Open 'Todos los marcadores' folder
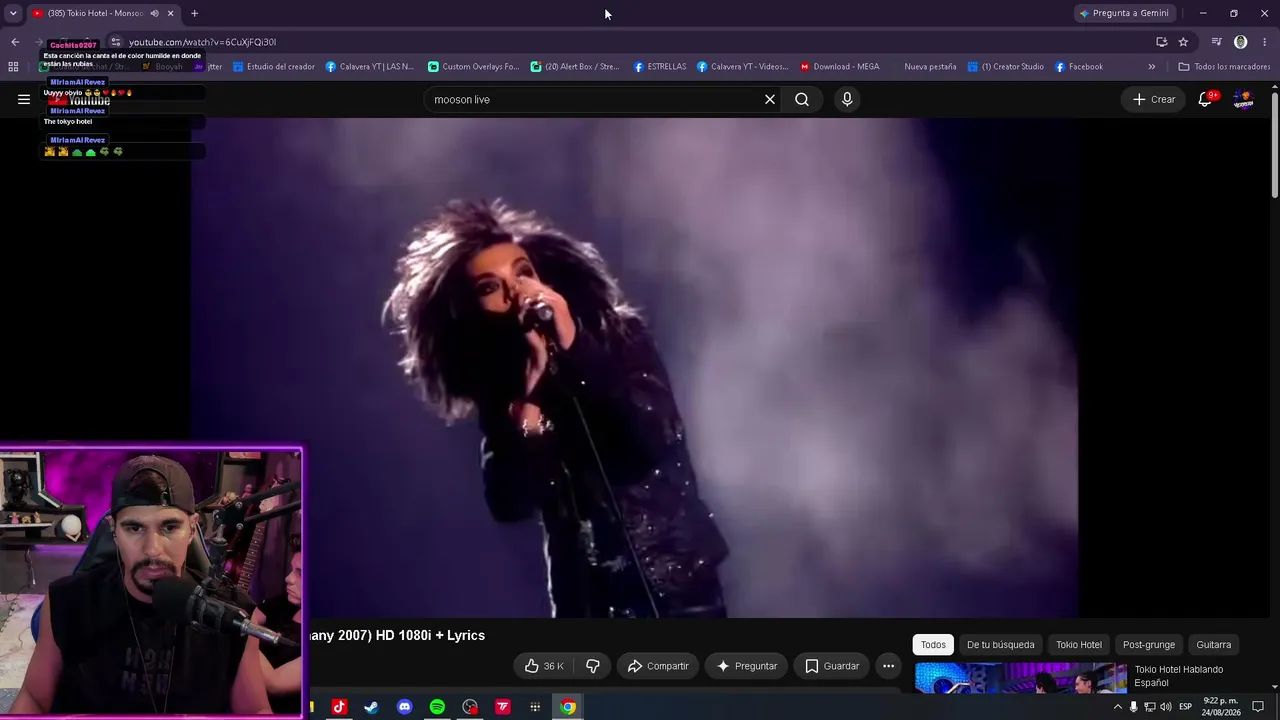Viewport: 1280px width, 720px height. coord(1224,67)
